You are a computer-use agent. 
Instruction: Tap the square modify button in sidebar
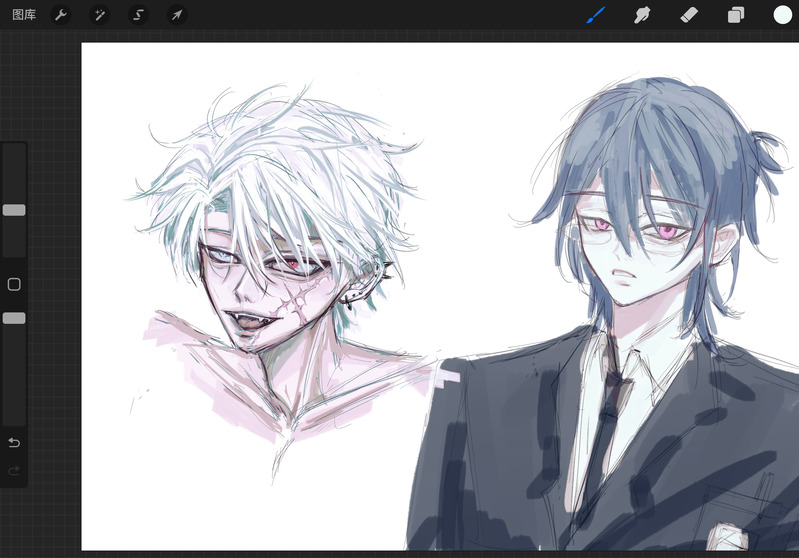click(x=14, y=284)
